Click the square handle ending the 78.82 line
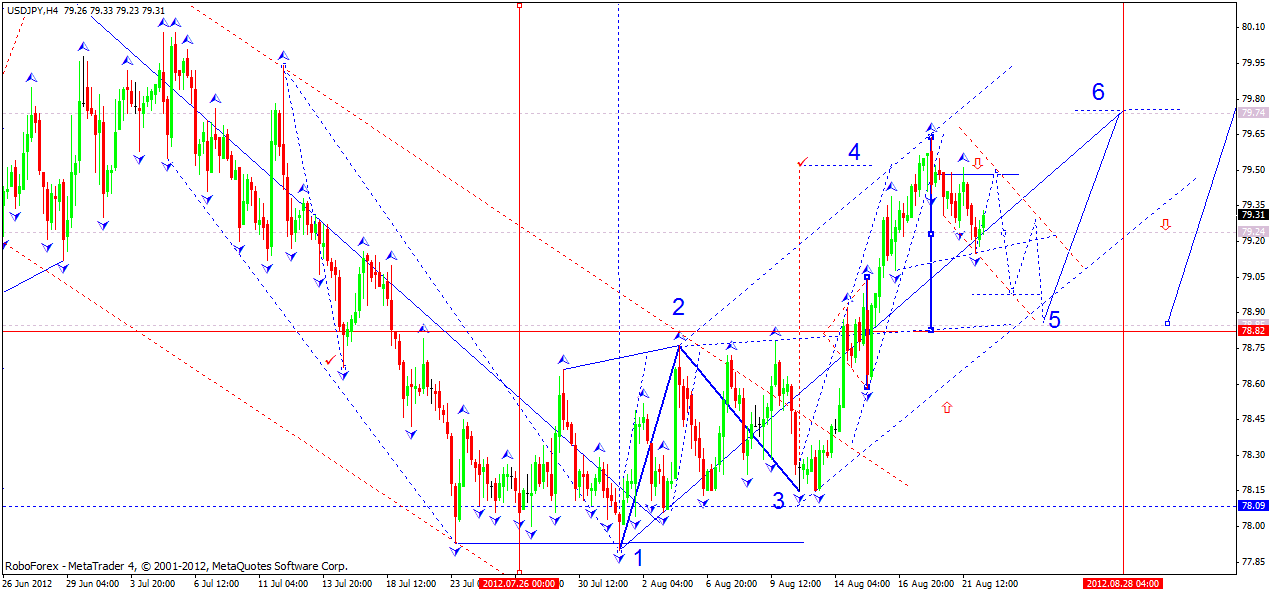The image size is (1274, 591). click(1168, 323)
